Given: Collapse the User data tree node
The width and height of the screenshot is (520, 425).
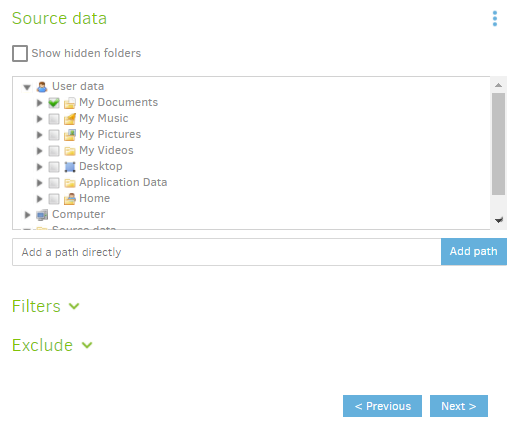Looking at the screenshot, I should (27, 87).
